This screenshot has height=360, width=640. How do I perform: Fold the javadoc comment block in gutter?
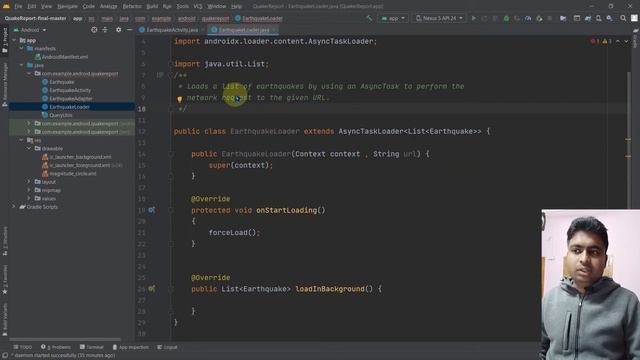(x=171, y=75)
